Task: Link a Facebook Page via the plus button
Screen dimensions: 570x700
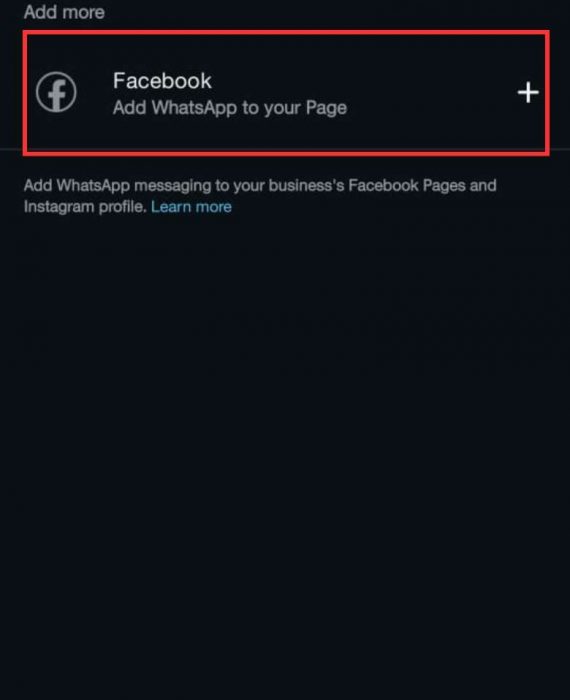Action: tap(528, 92)
